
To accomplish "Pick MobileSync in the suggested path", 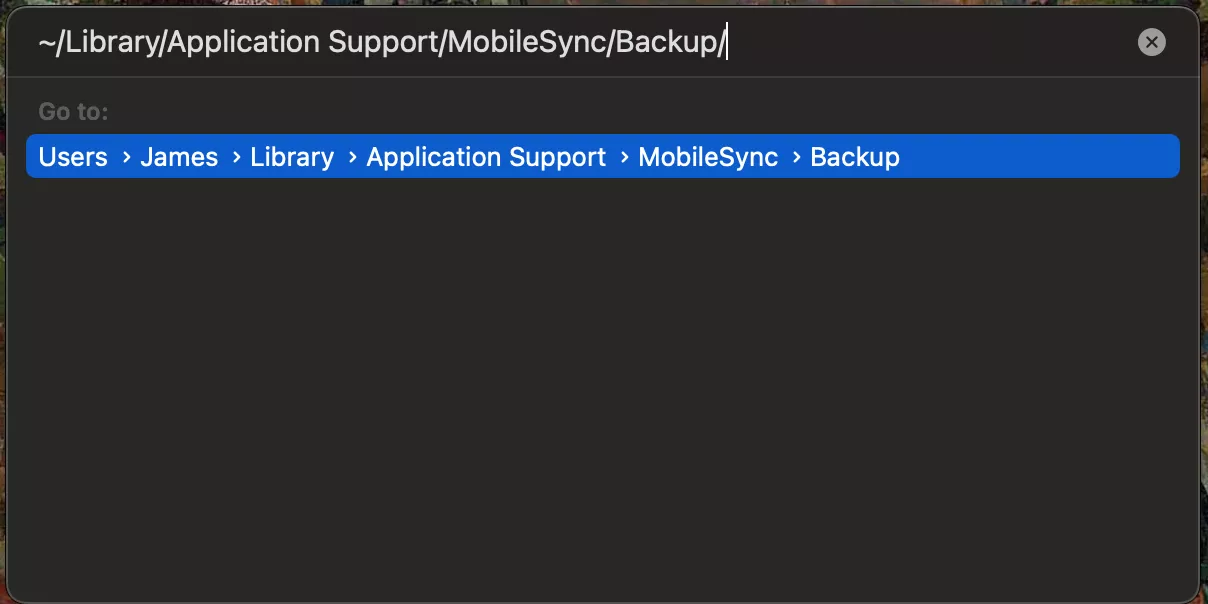I will pos(708,157).
